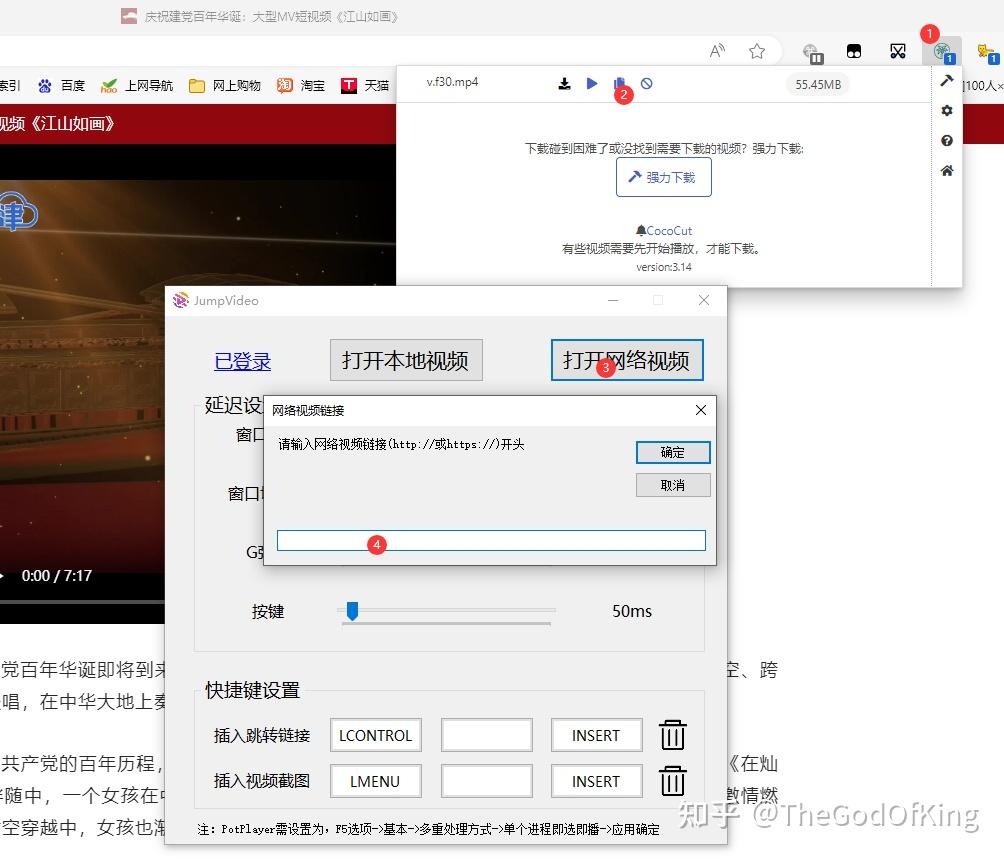Screen dimensions: 1004x860
Task: Click the play icon in the CocoCut popup
Action: [591, 84]
